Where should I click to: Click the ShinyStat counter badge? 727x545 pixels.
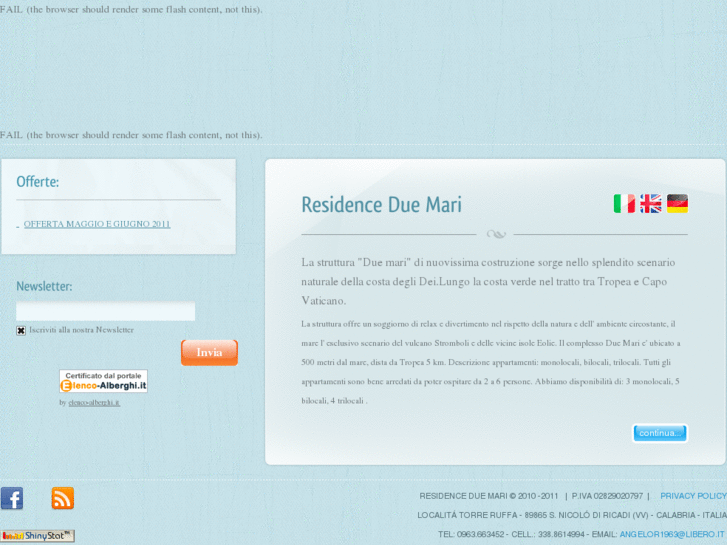[x=38, y=536]
